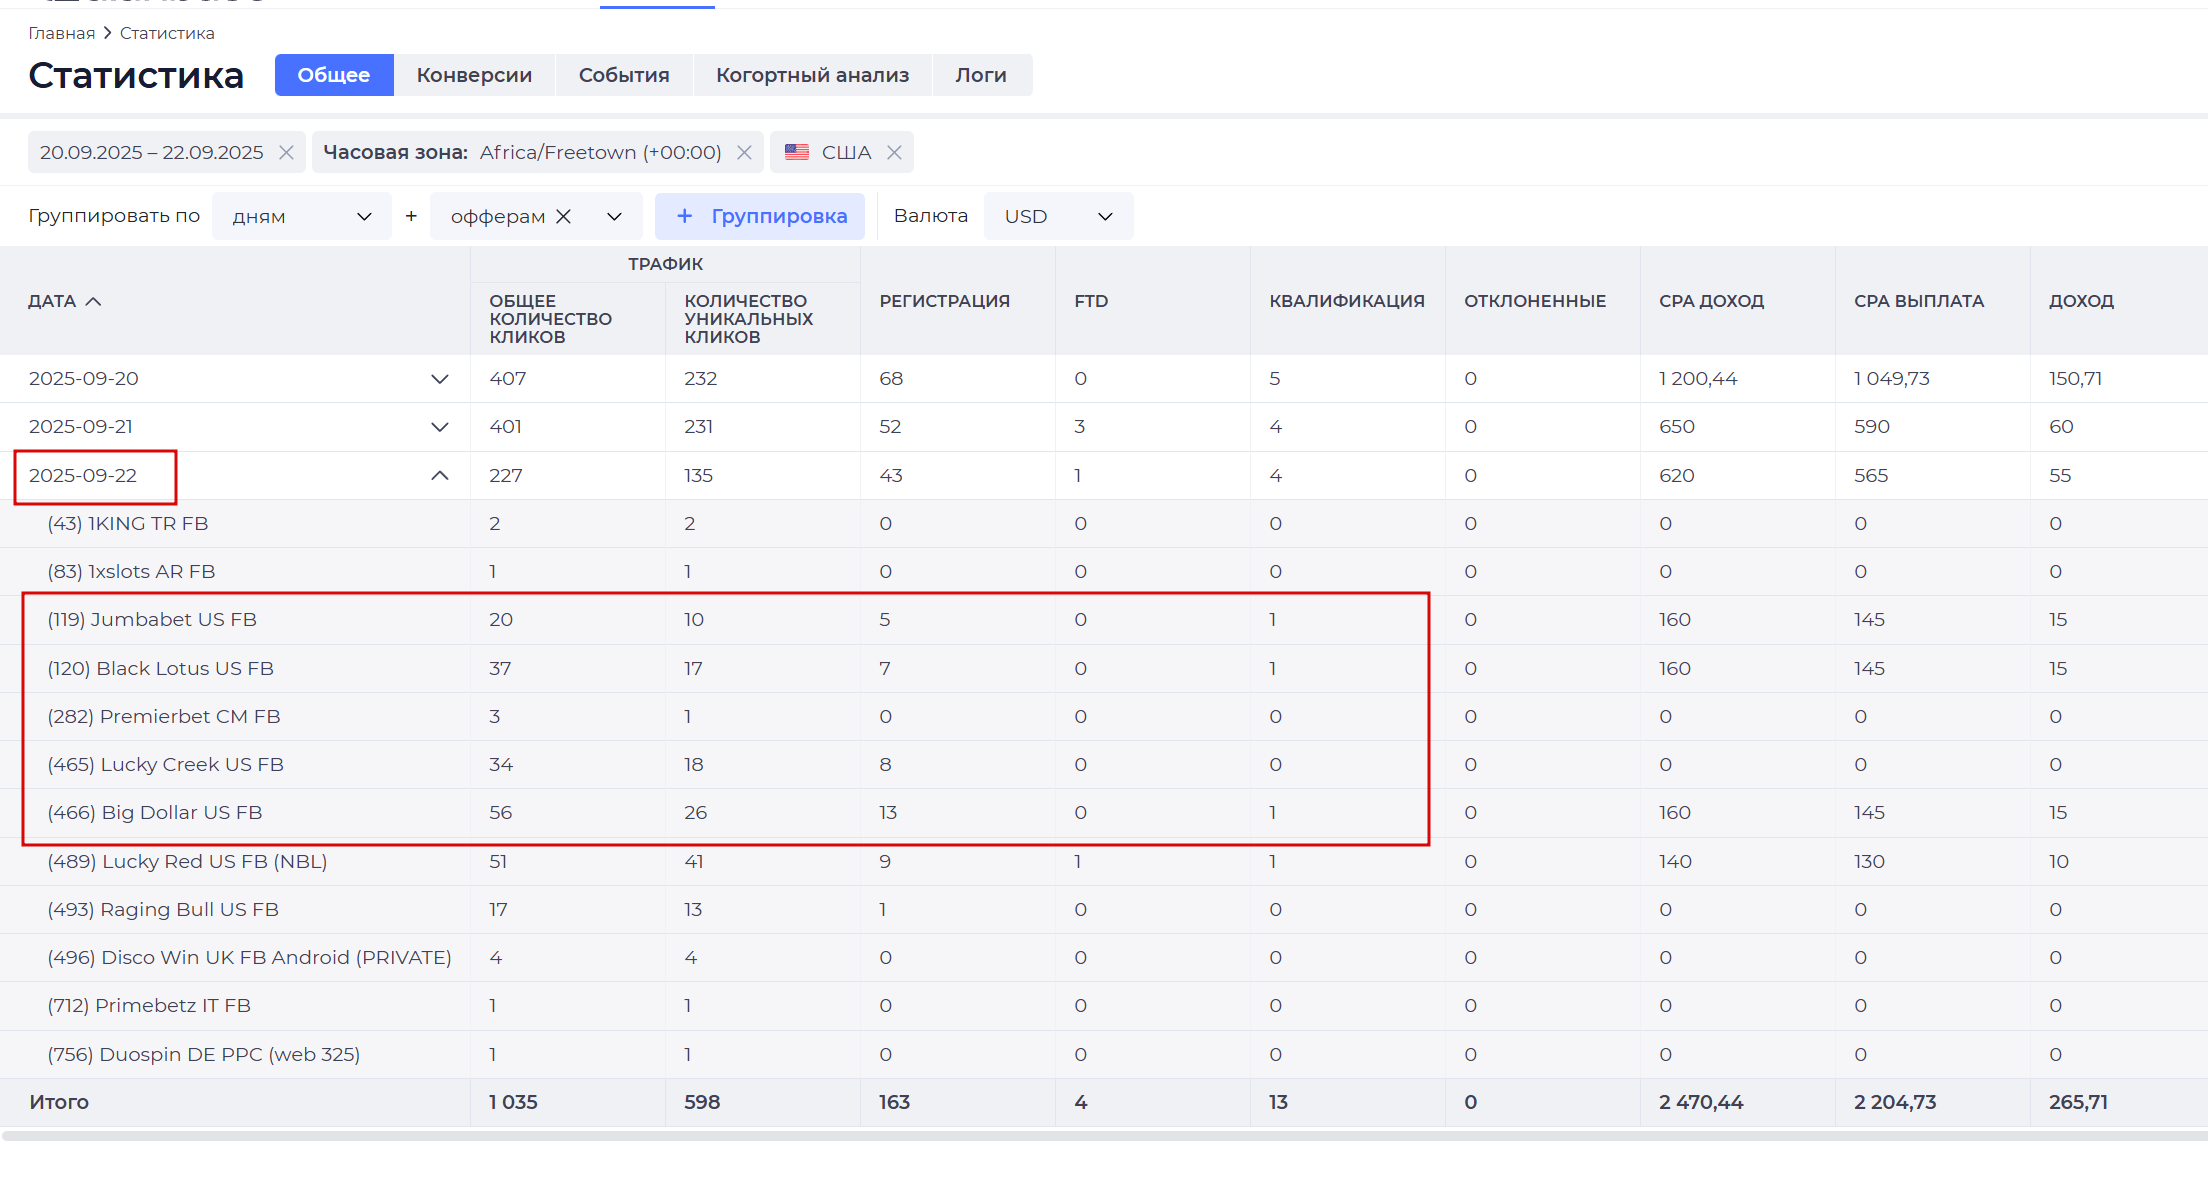Remove the США country filter
Screen dimensions: 2208x1190
[x=894, y=152]
